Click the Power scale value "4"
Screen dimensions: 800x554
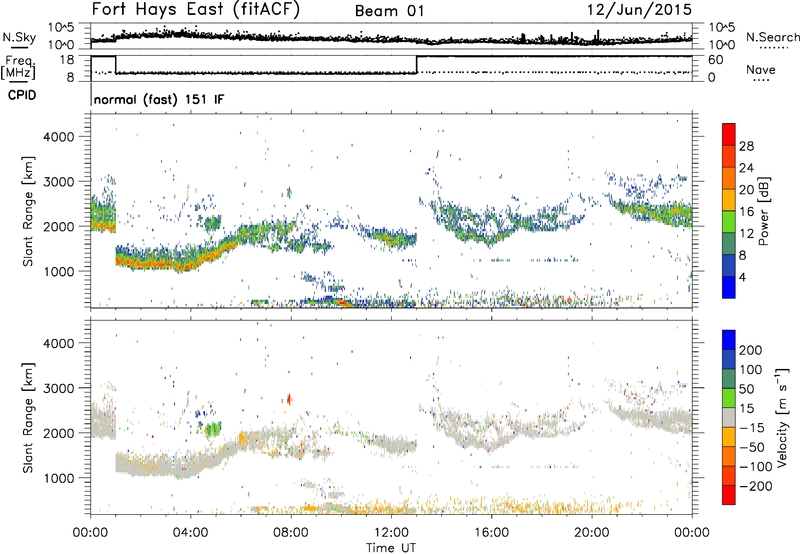(742, 277)
